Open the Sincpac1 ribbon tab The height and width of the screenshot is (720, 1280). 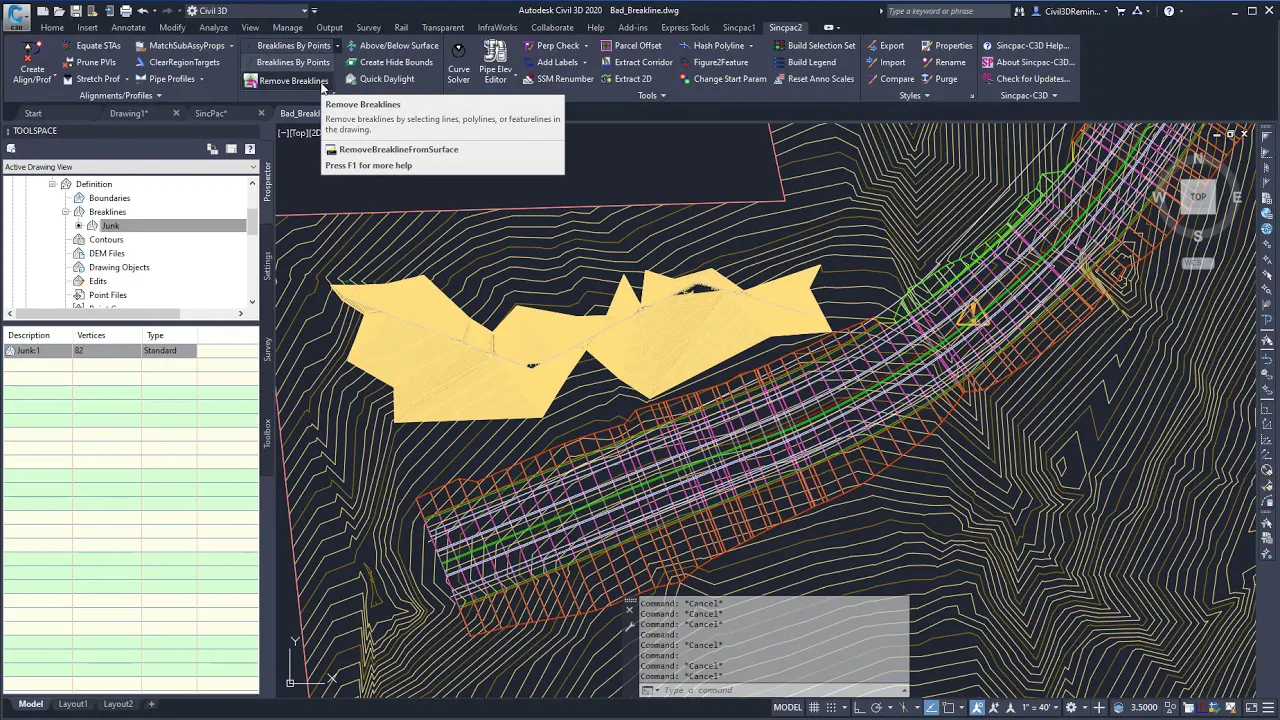(739, 28)
